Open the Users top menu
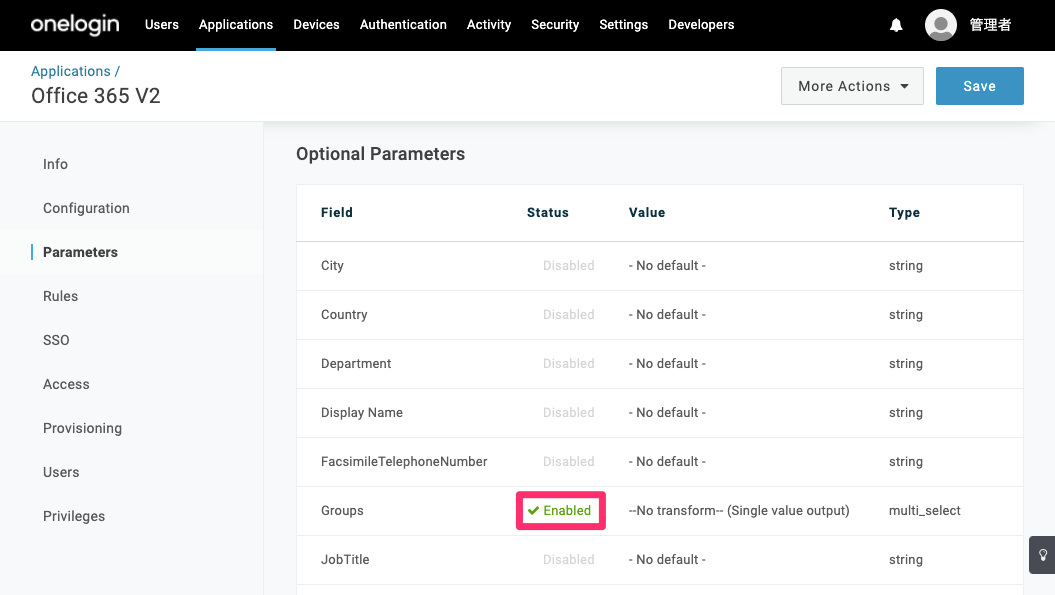1055x595 pixels. point(161,25)
